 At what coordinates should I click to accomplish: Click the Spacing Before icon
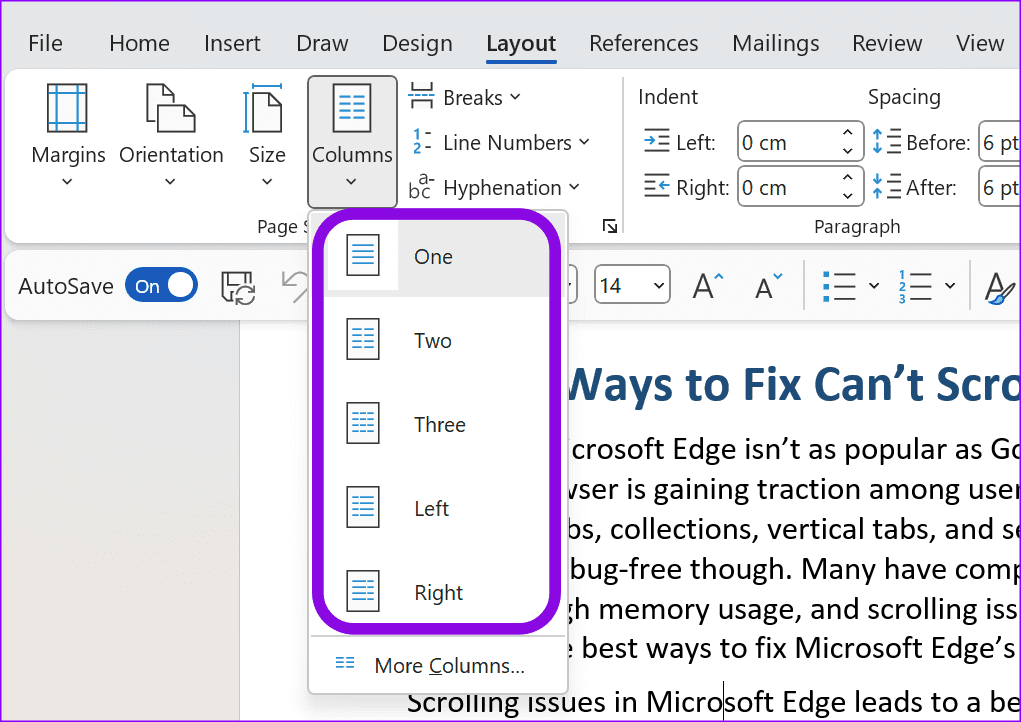[x=887, y=141]
